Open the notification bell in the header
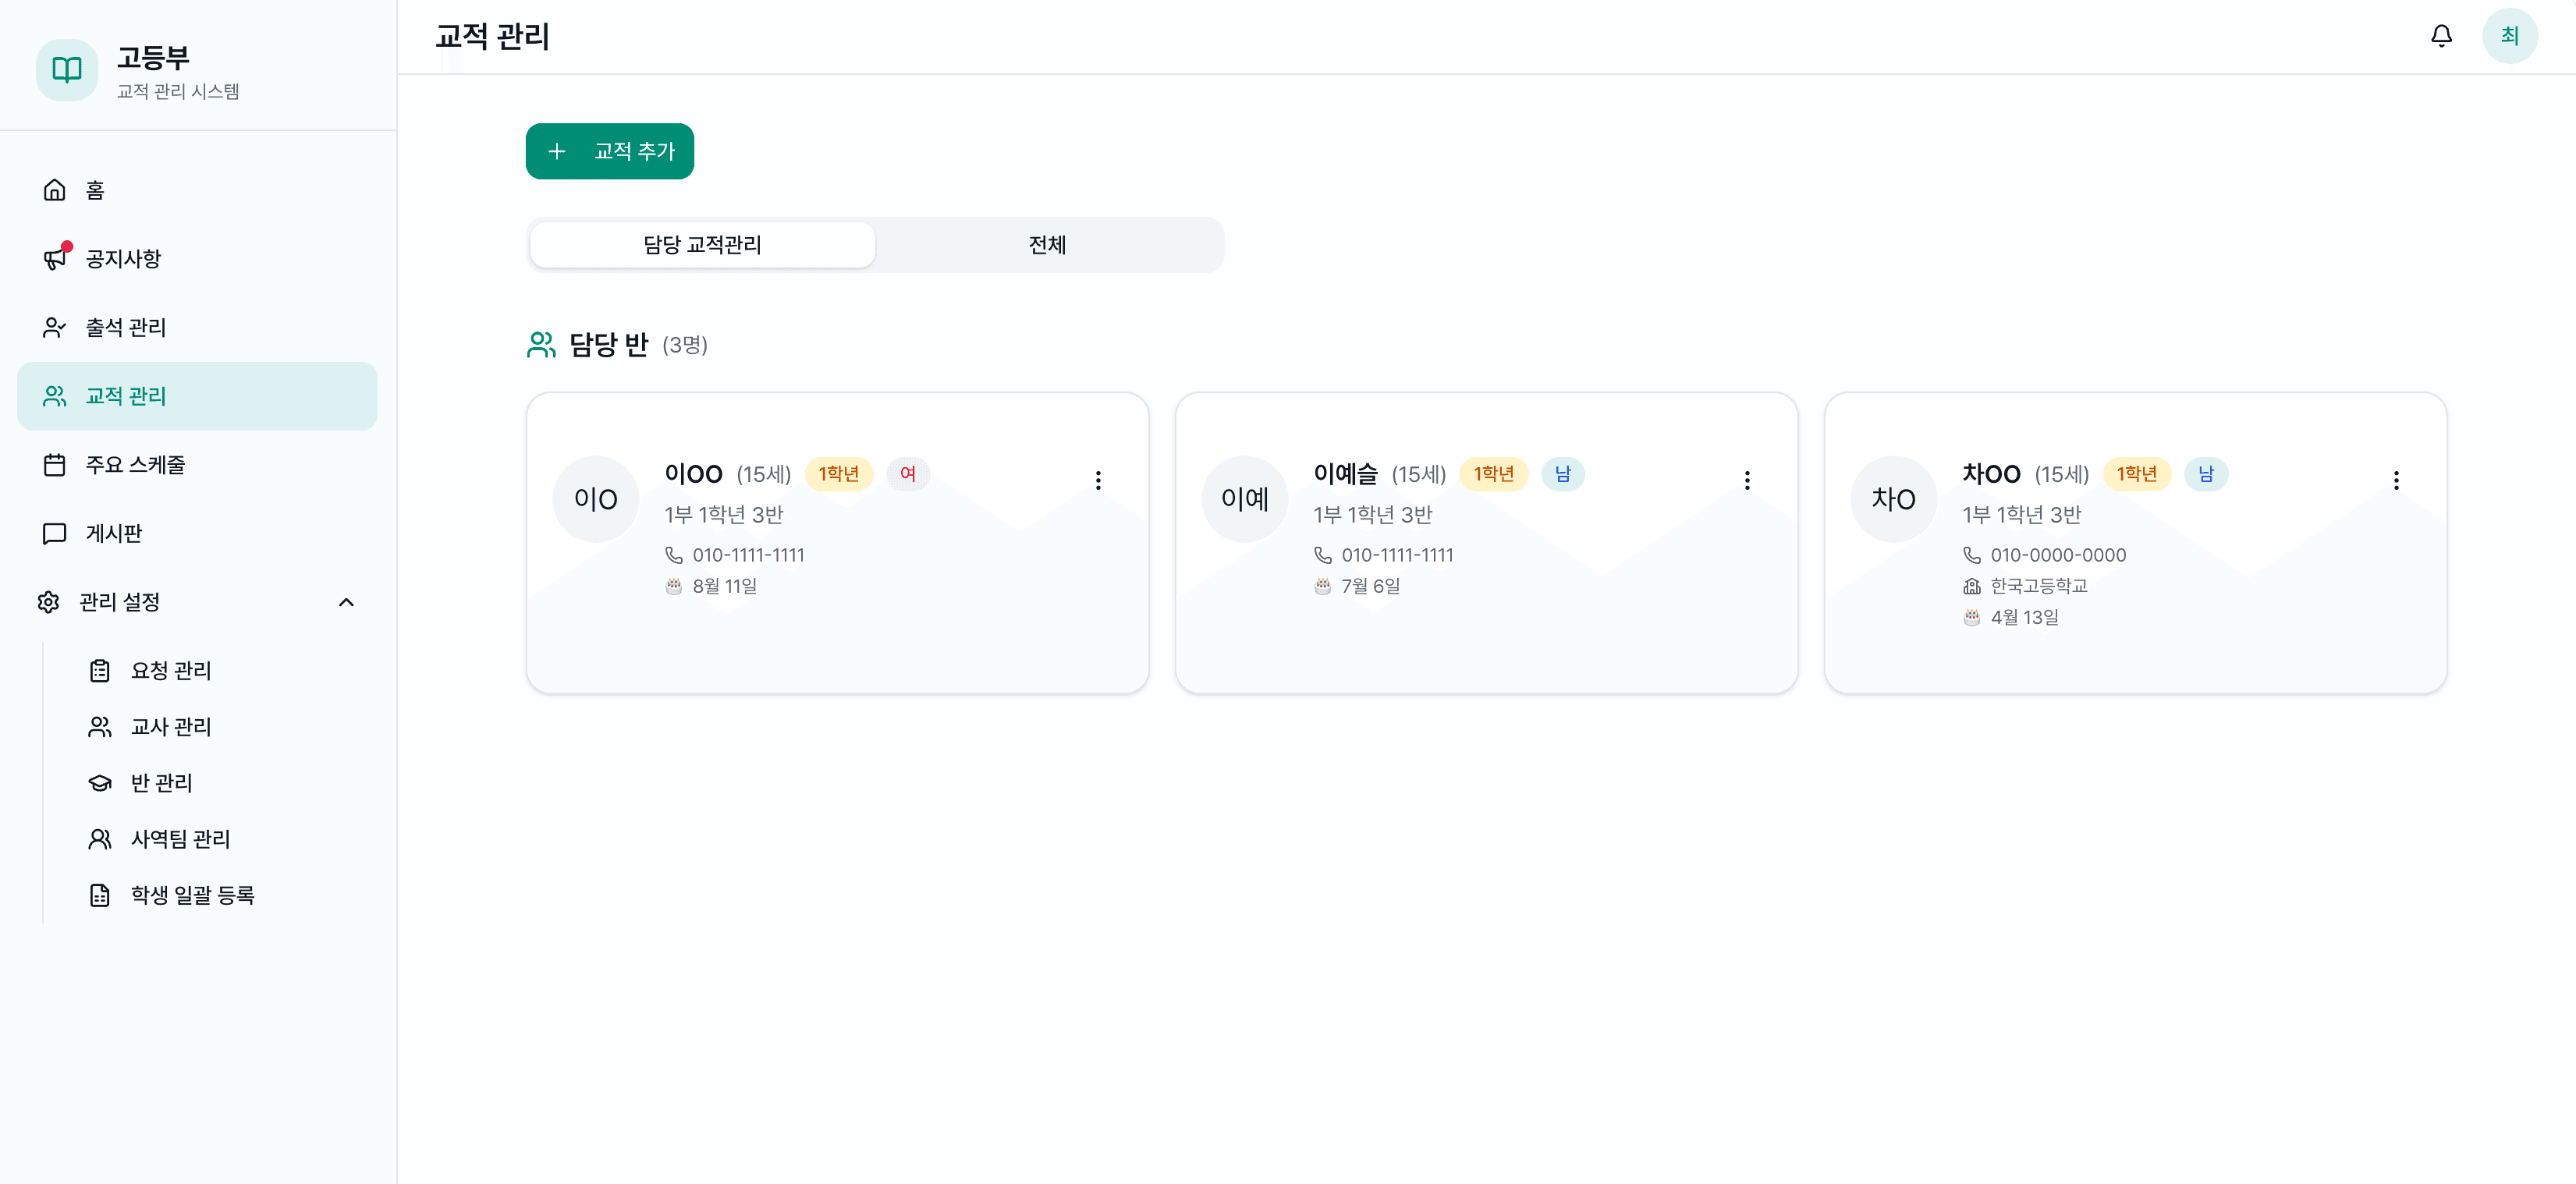 pos(2440,36)
